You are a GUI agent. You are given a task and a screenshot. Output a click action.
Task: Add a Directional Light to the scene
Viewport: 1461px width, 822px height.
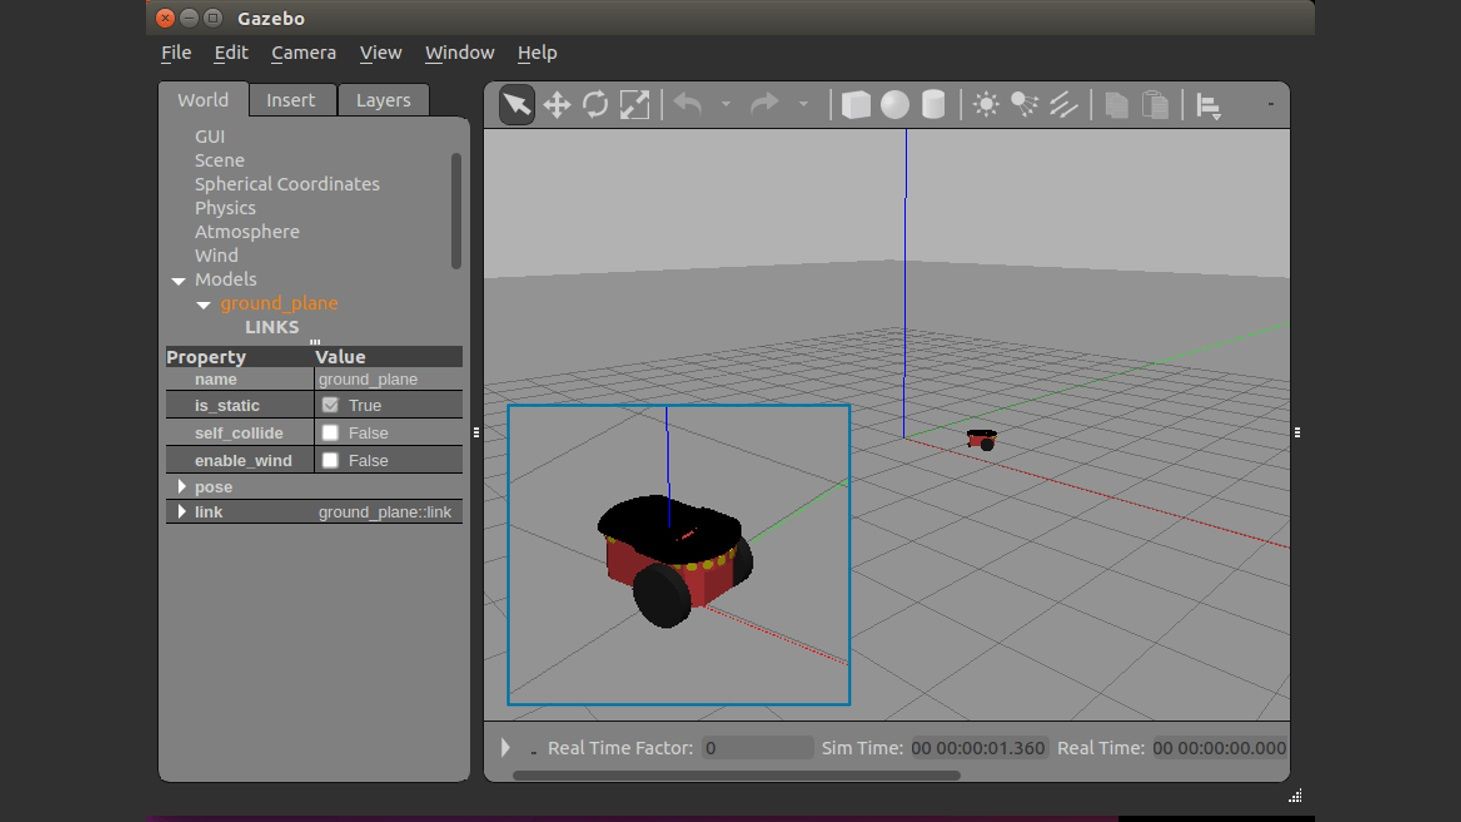tap(1062, 104)
